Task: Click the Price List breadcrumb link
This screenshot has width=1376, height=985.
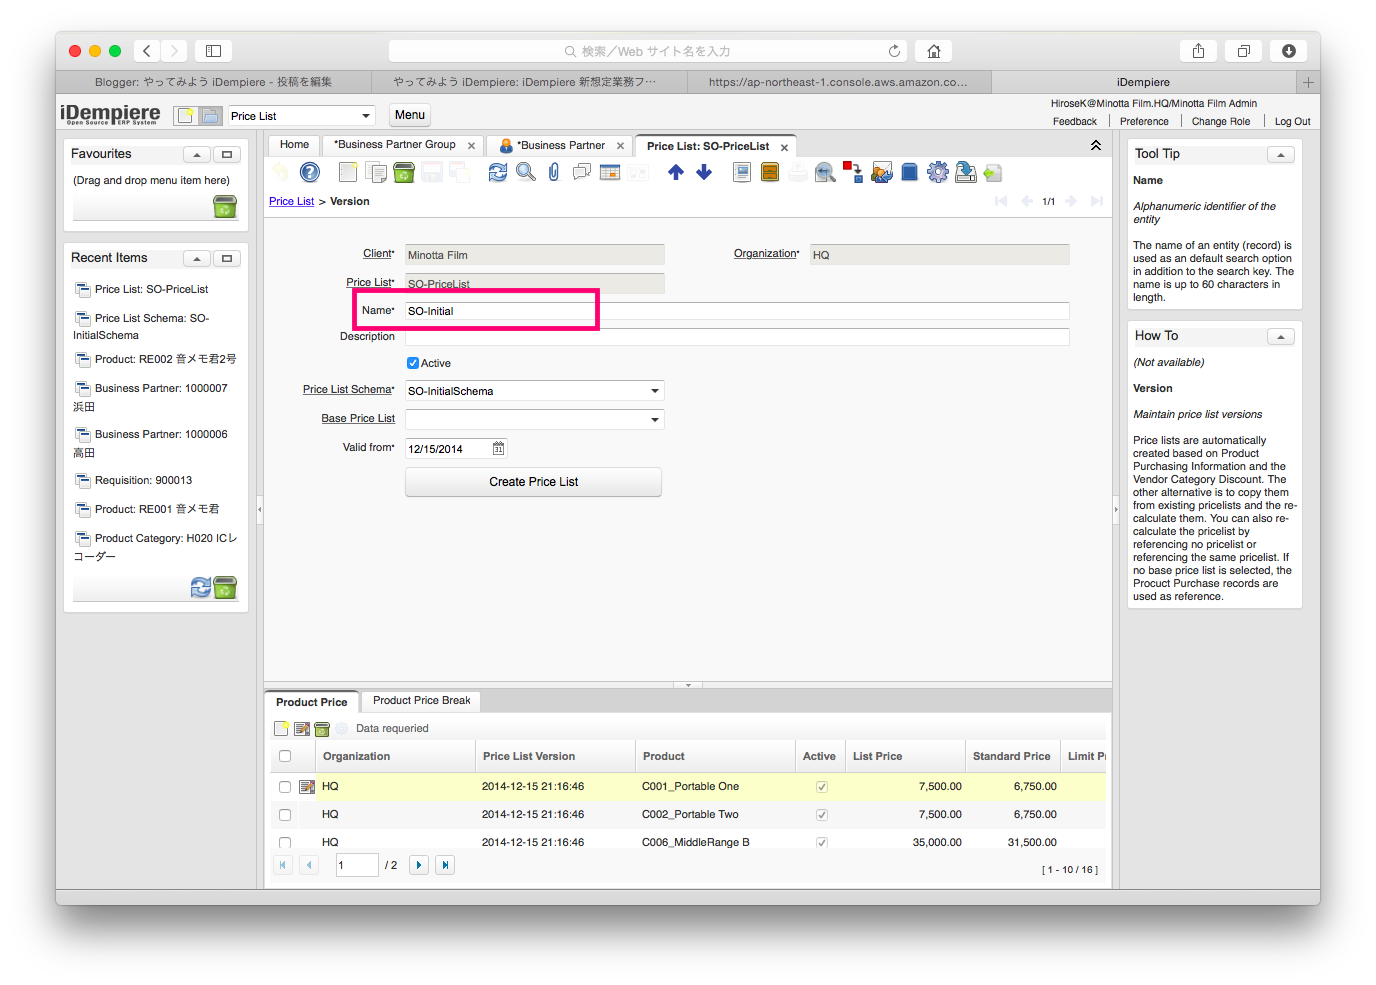Action: pos(291,202)
